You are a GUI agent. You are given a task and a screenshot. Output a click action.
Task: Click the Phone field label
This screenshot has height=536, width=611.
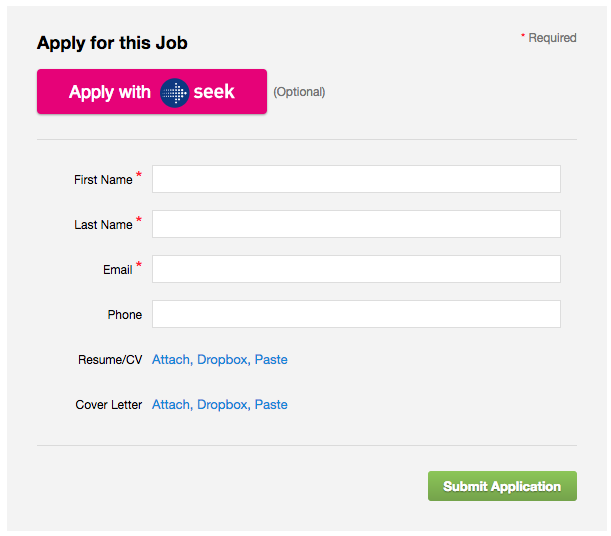(125, 315)
